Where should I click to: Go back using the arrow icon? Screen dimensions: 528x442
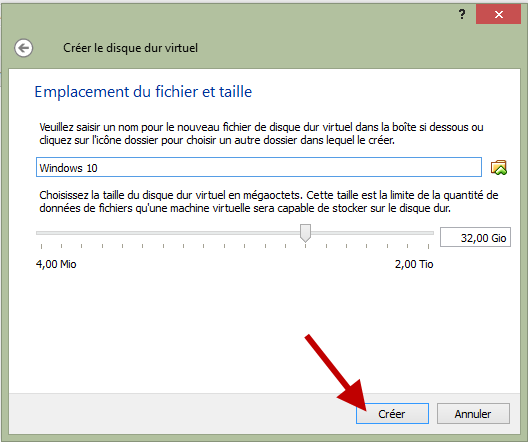pos(24,48)
